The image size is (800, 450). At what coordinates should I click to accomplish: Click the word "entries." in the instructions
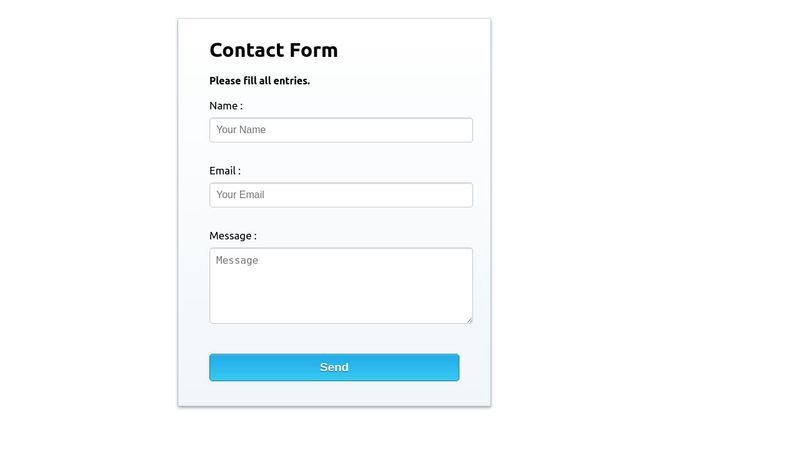[x=291, y=81]
